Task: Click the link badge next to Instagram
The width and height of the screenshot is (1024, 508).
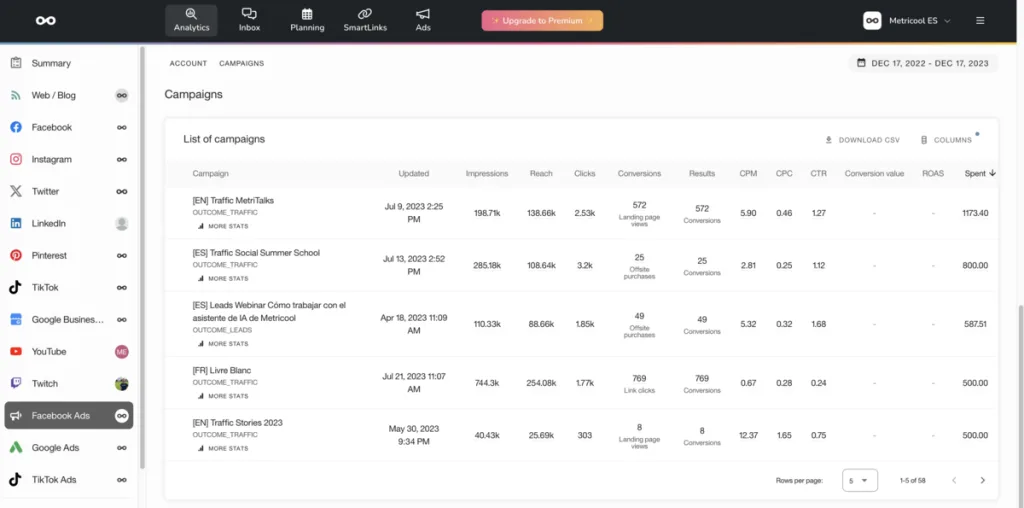Action: click(x=121, y=159)
